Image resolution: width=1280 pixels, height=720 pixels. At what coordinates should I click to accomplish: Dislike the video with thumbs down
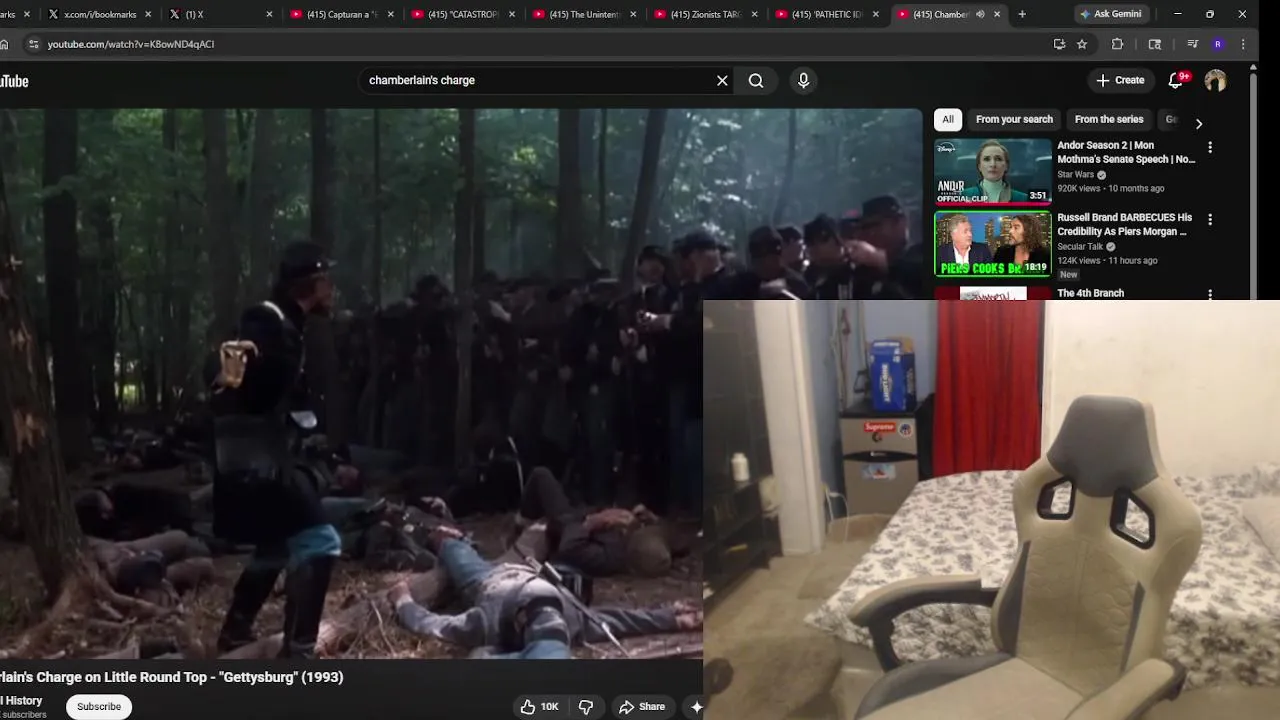[586, 707]
